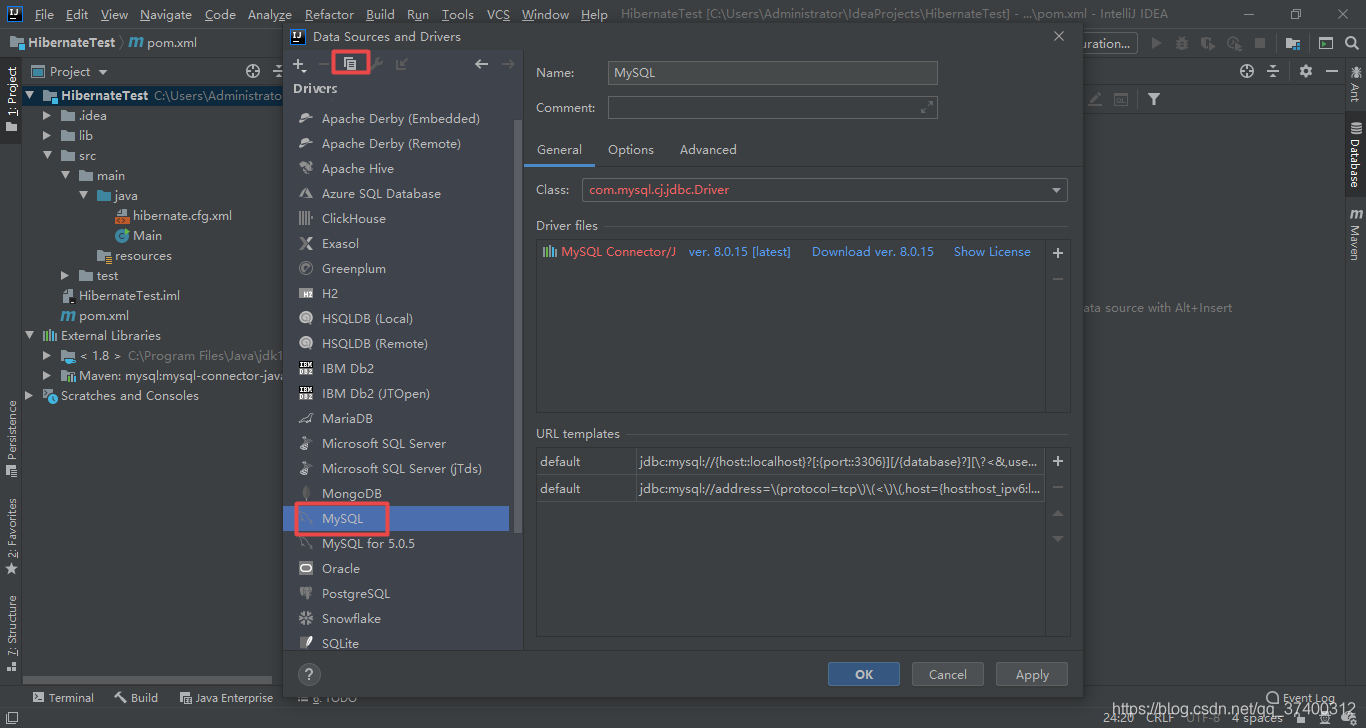The width and height of the screenshot is (1366, 728).
Task: Open Database panel gear settings
Action: click(1305, 71)
